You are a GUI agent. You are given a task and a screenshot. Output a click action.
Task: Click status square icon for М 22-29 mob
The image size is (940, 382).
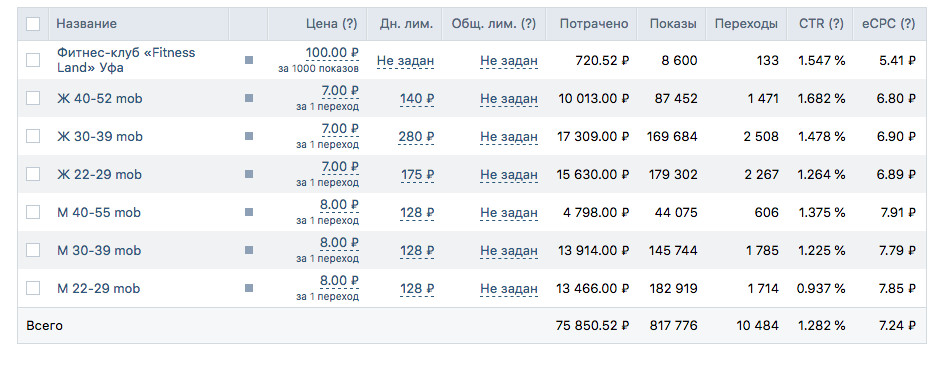coord(249,288)
